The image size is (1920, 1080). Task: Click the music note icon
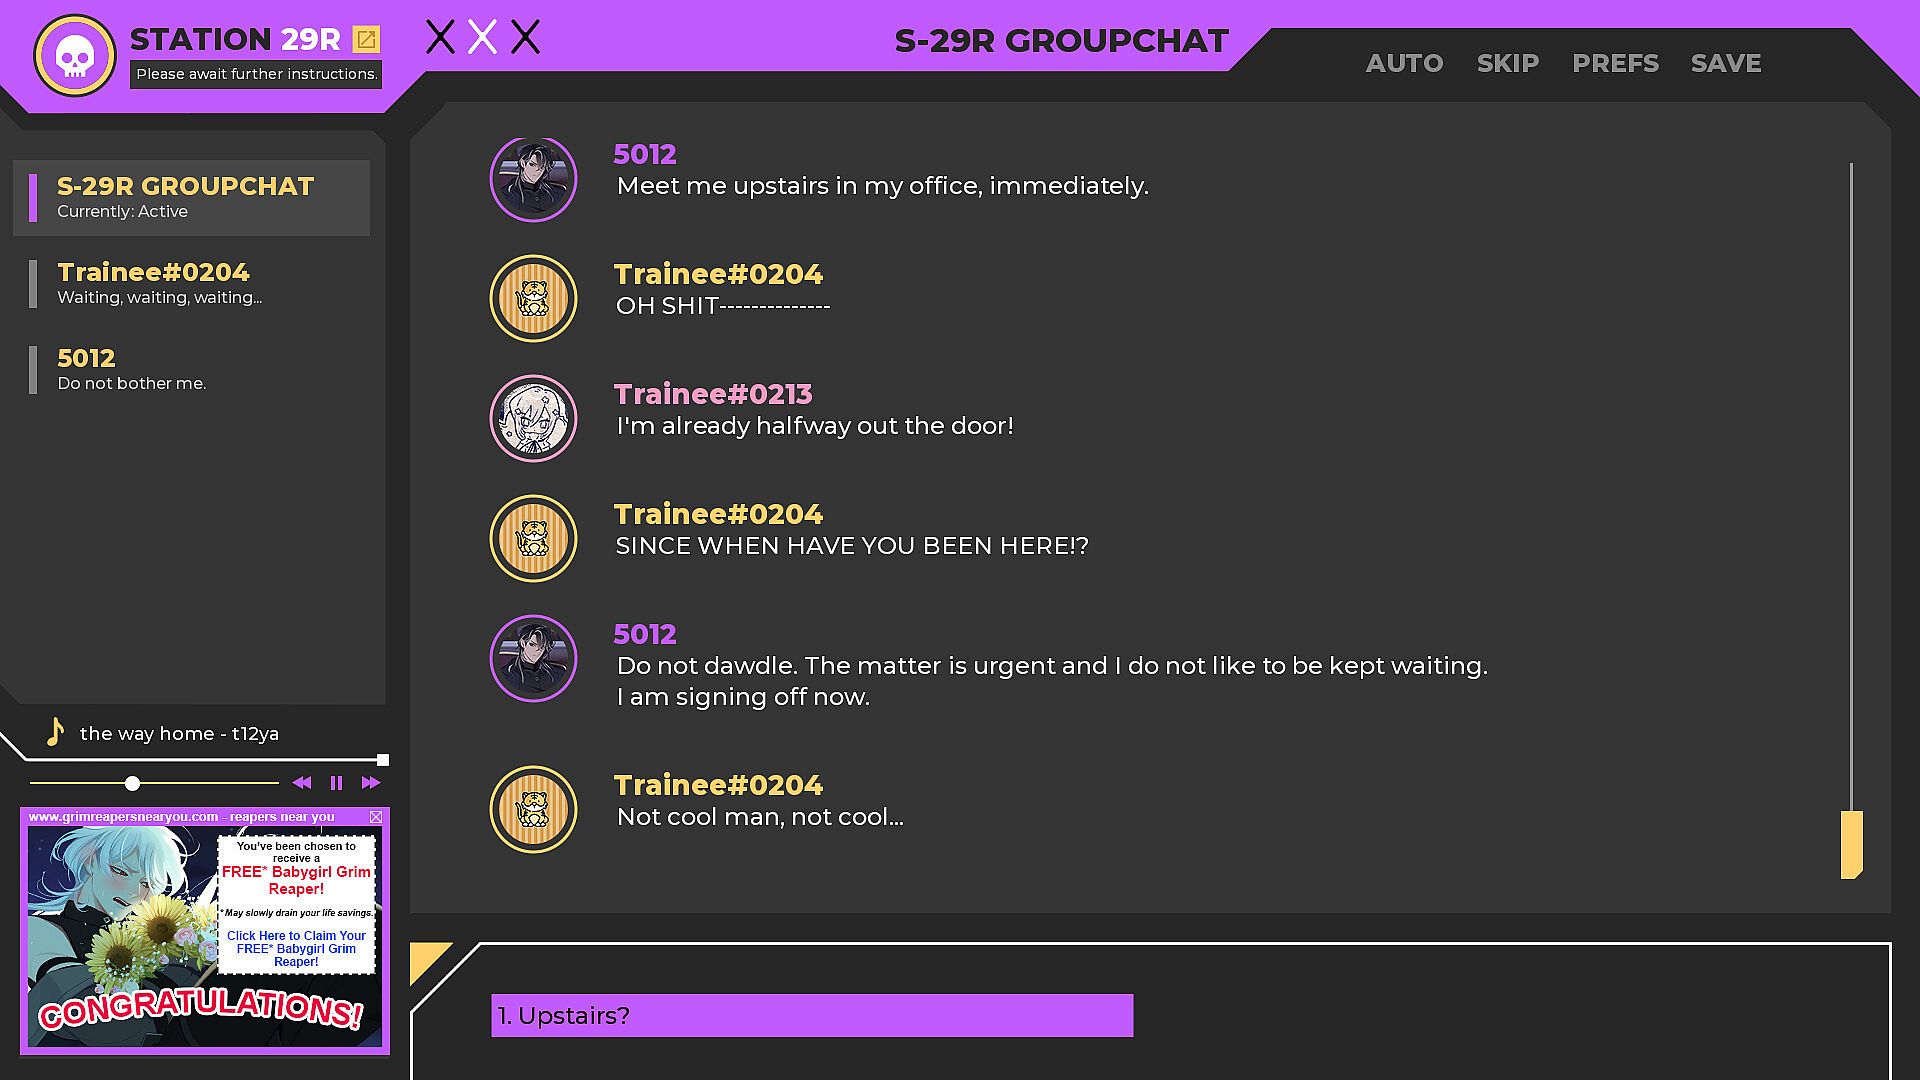[56, 732]
